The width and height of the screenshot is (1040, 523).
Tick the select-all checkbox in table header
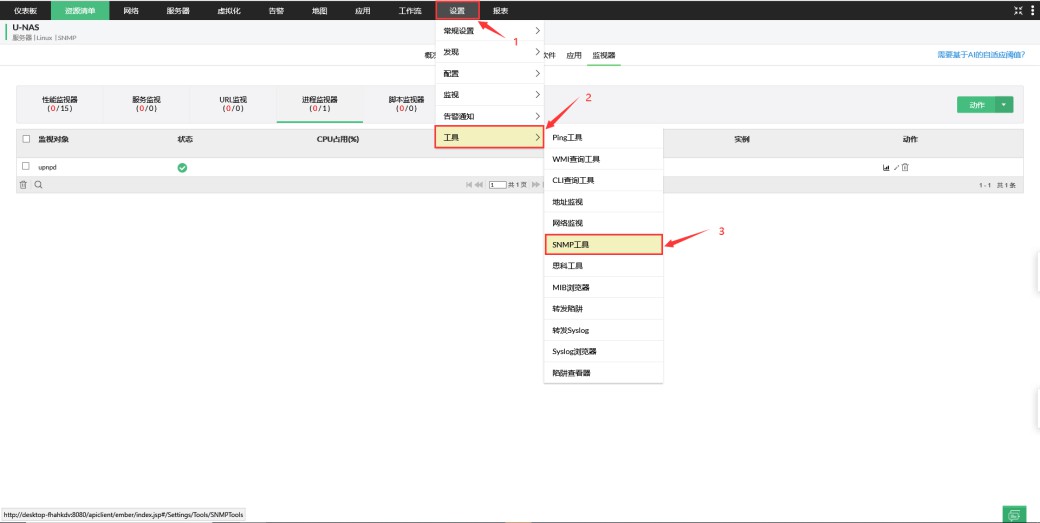coord(26,139)
